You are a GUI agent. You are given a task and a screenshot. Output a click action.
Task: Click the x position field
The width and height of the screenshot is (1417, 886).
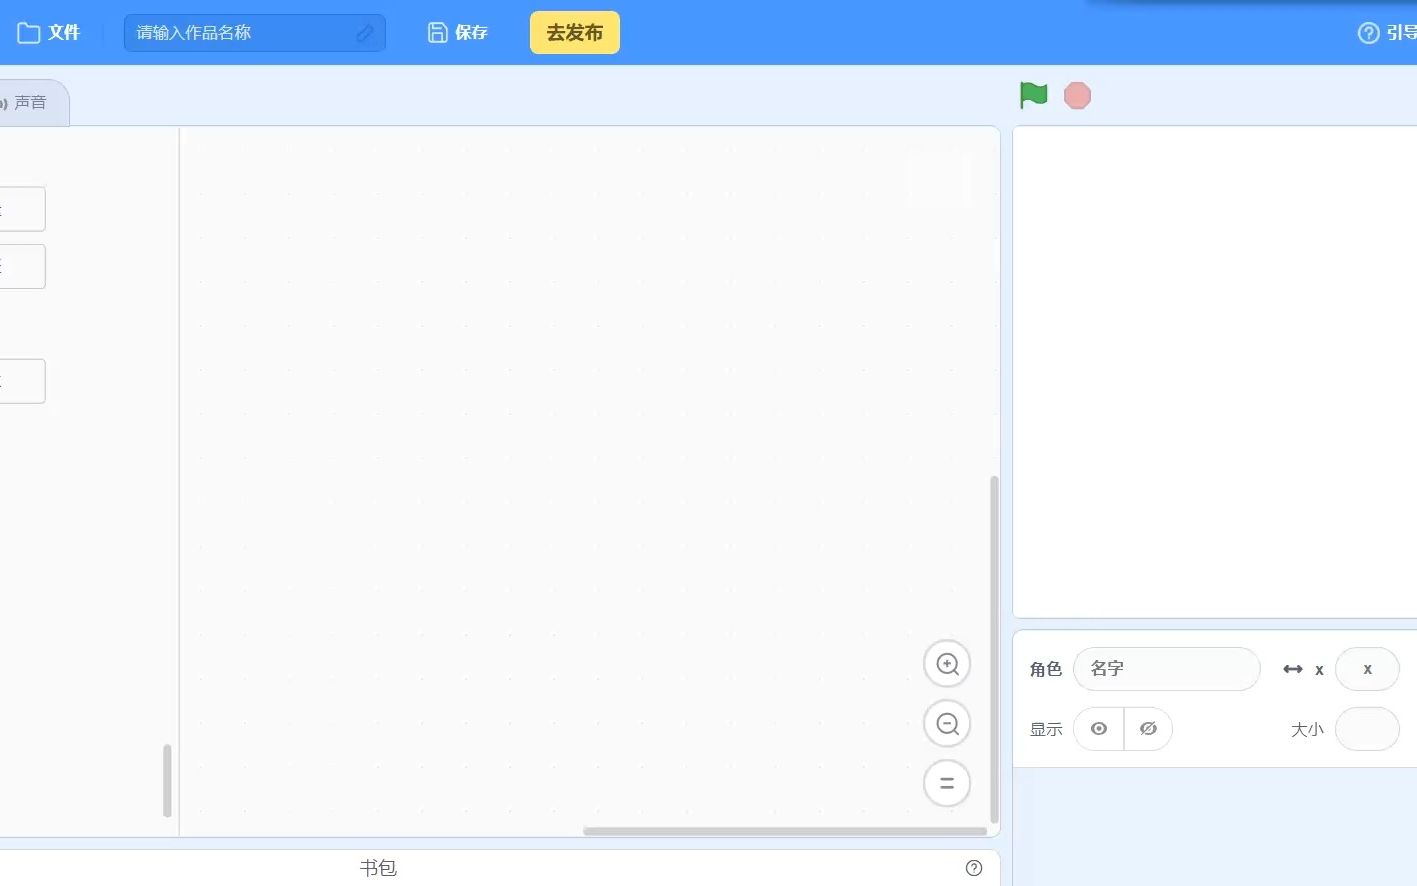tap(1367, 669)
